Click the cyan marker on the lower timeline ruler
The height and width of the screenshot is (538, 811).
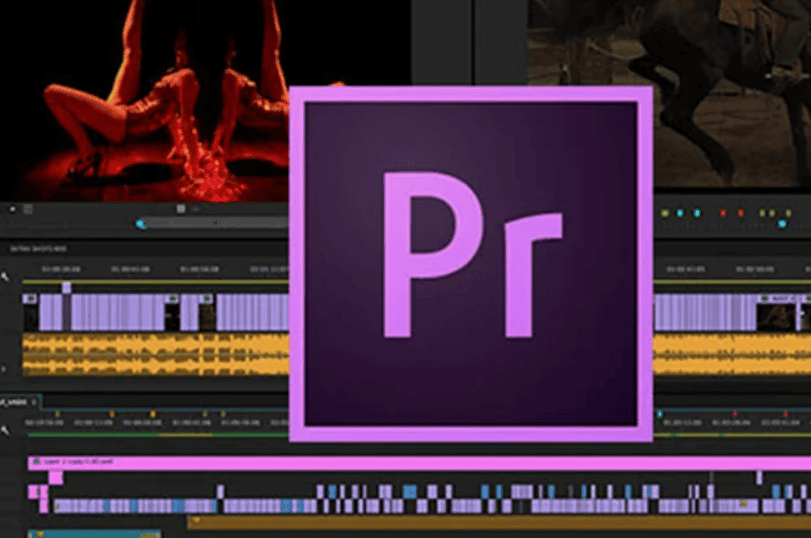click(x=659, y=414)
